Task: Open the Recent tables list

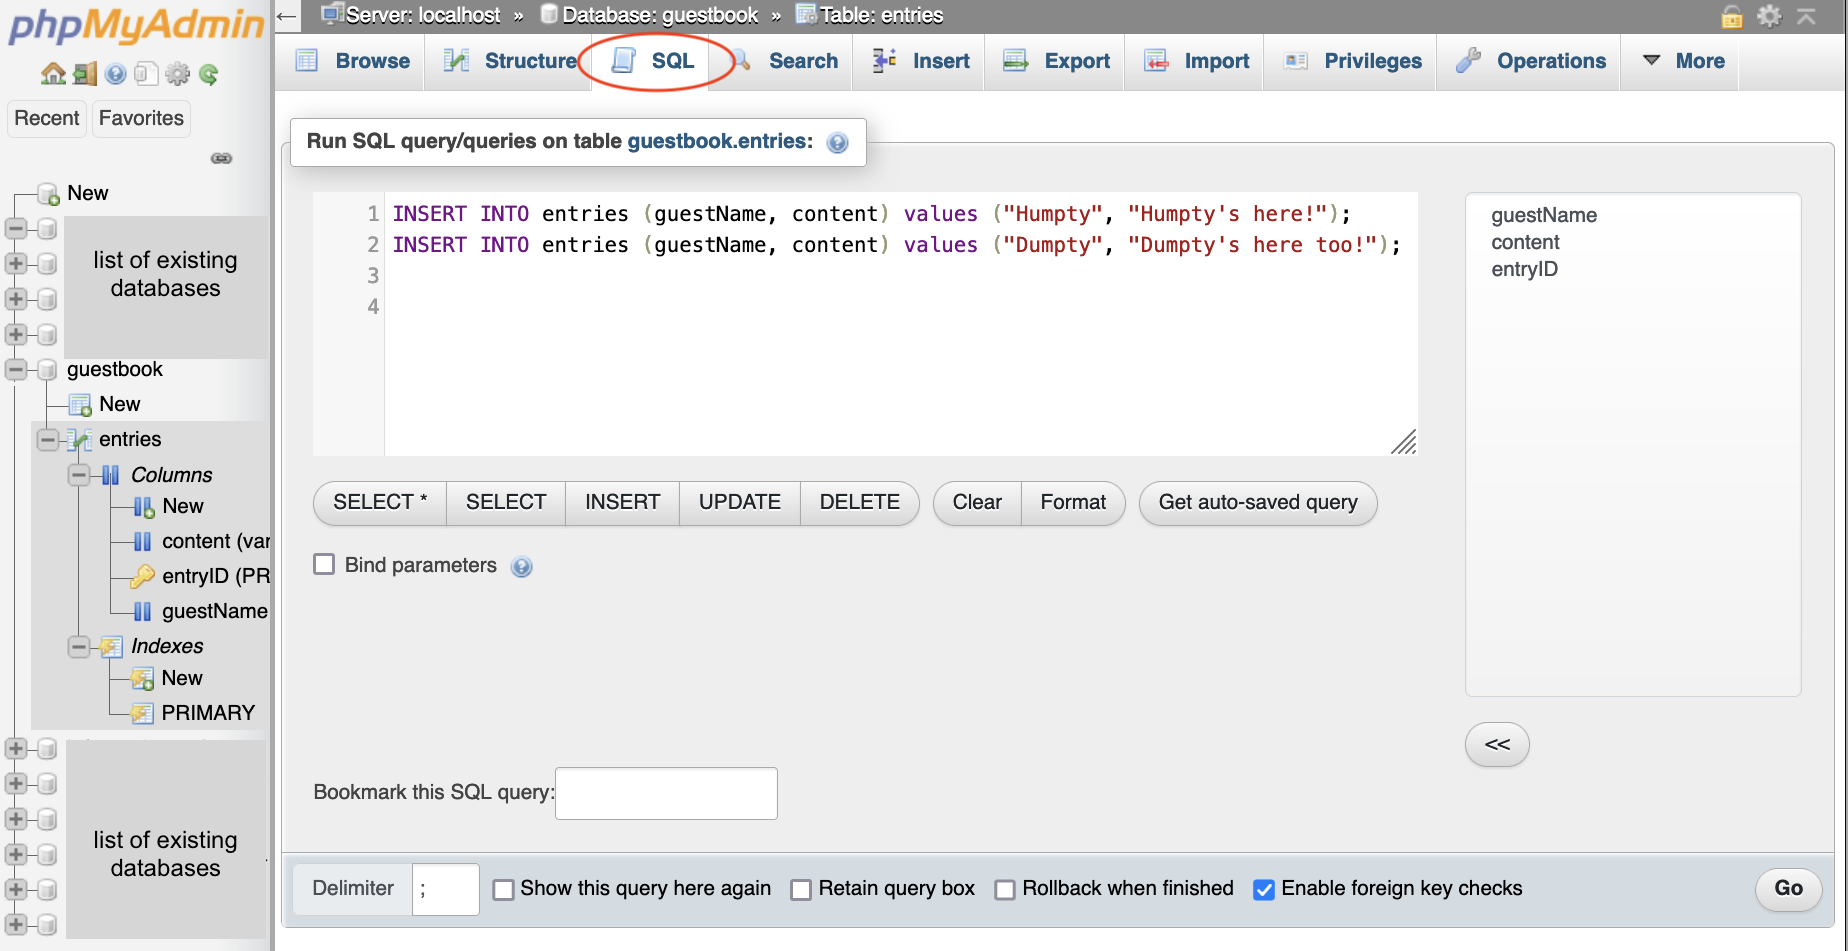Action: pyautogui.click(x=47, y=119)
